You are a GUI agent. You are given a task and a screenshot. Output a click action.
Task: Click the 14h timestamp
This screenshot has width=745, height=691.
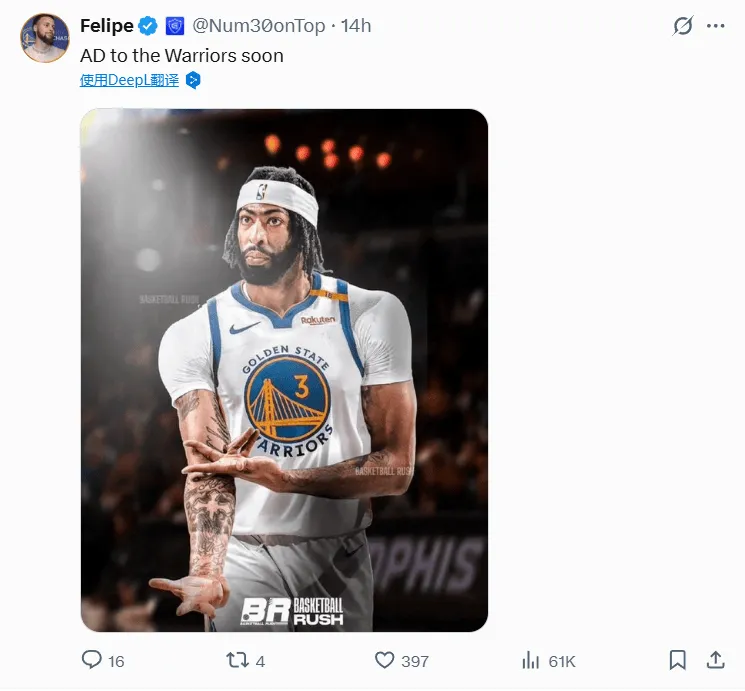[x=356, y=26]
